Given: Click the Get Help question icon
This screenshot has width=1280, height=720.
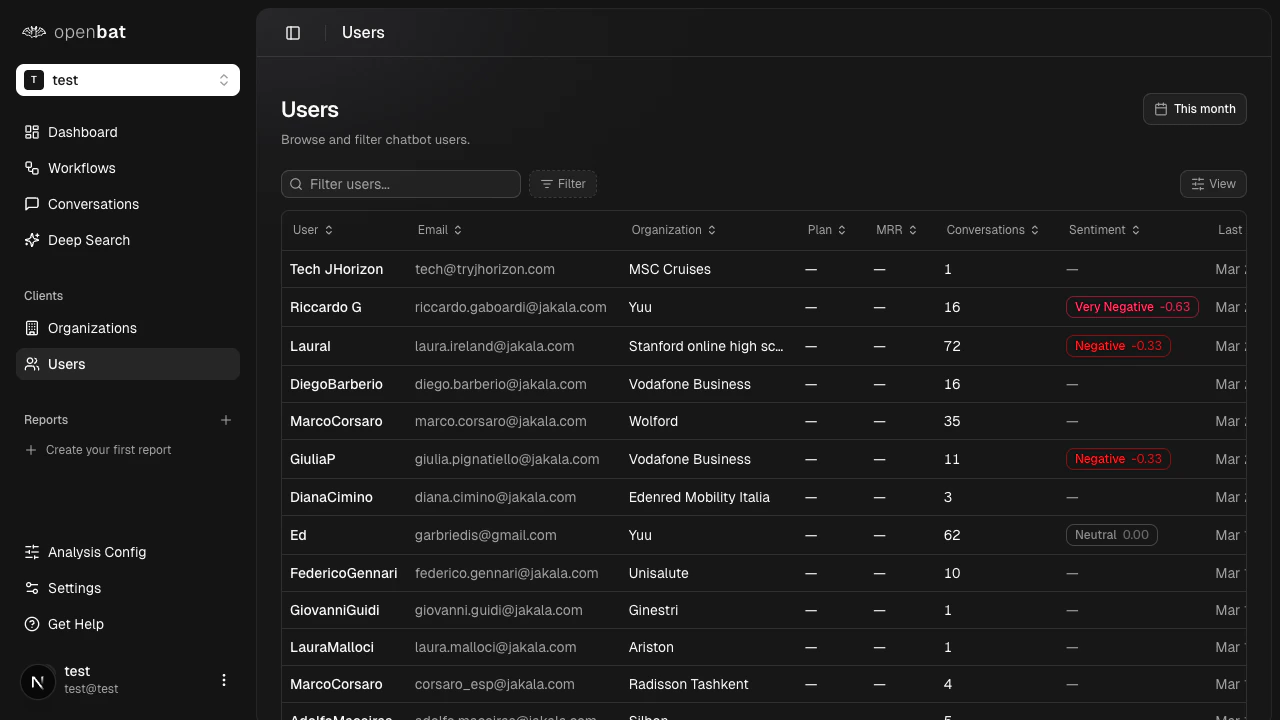Looking at the screenshot, I should (32, 624).
